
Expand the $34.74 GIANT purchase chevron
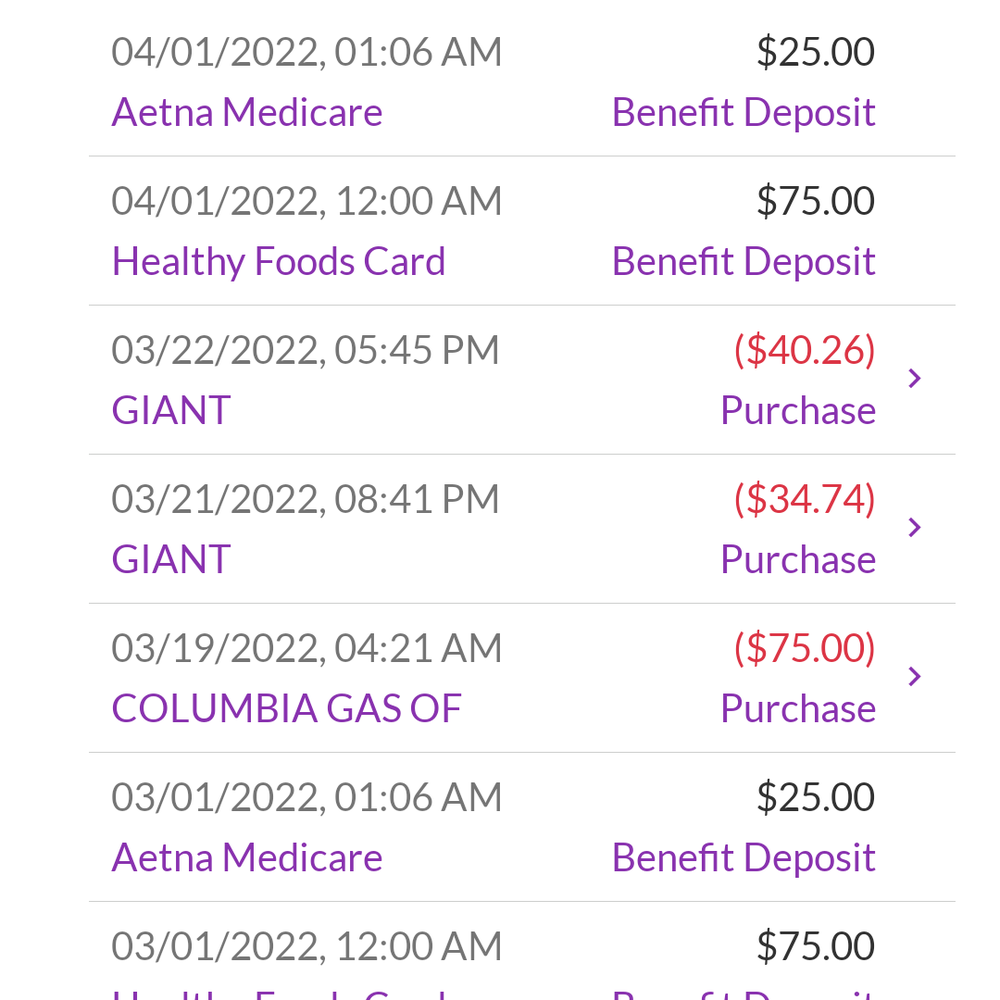[915, 527]
